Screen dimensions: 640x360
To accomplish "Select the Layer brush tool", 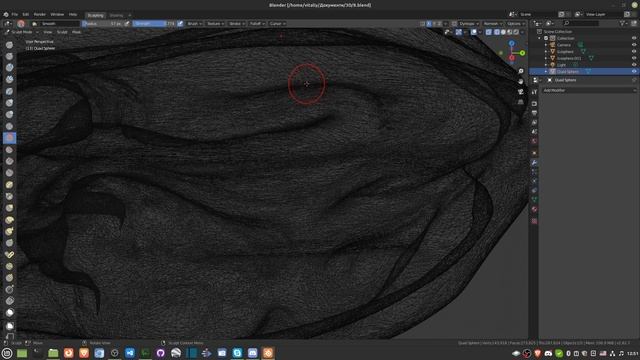I will [9, 91].
